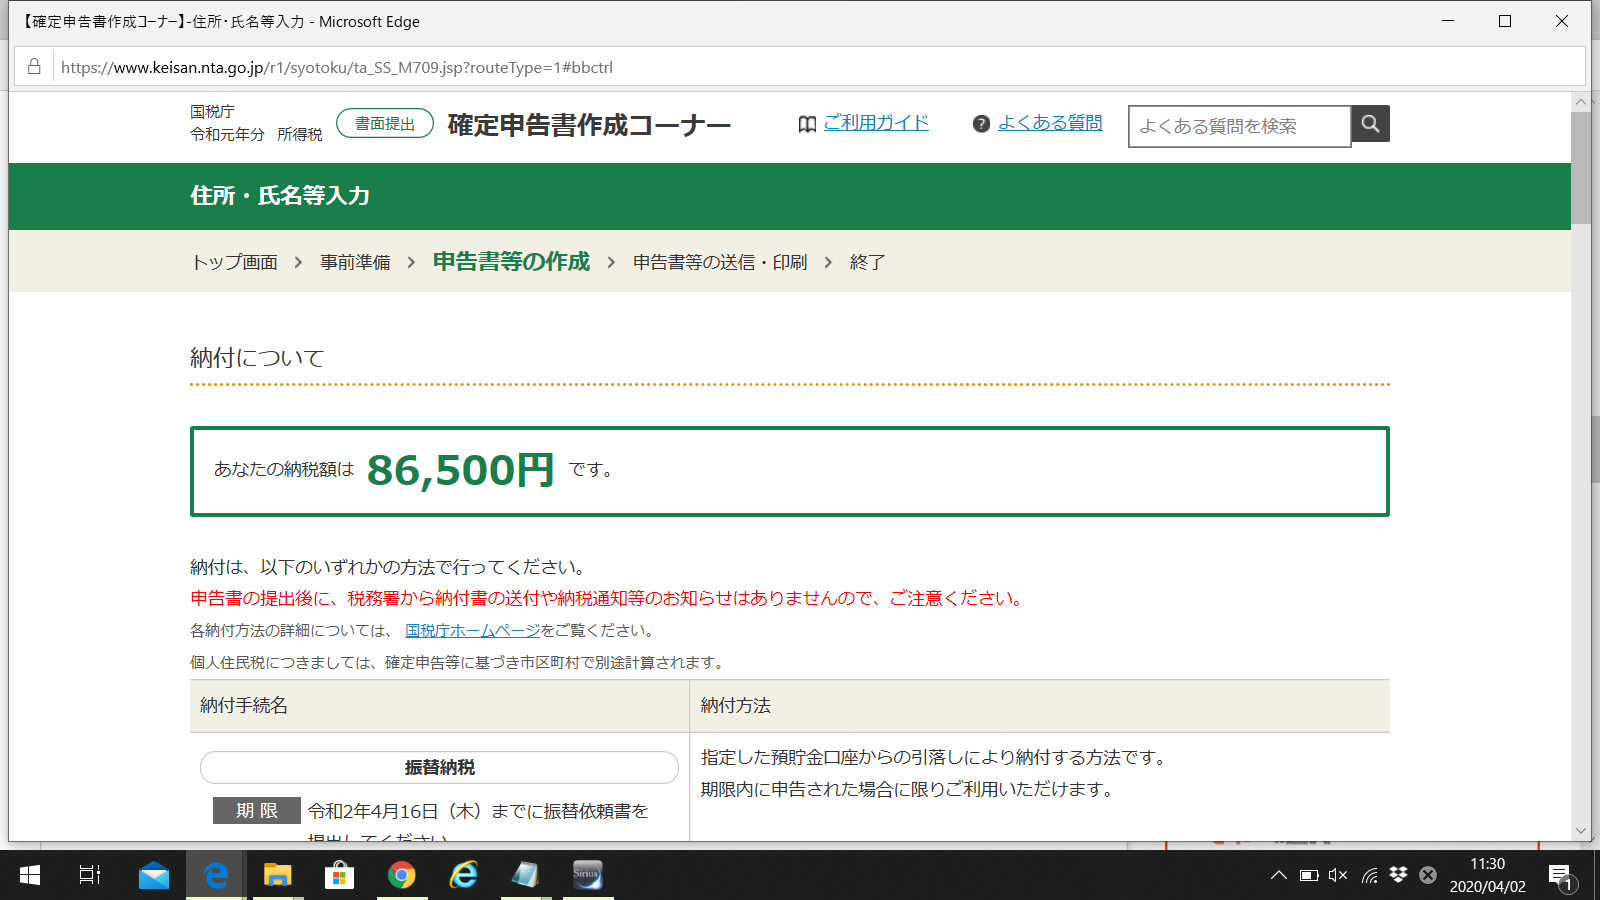Screen dimensions: 1600x900
Task: Click the scrollbar down arrow
Action: pos(1581,830)
